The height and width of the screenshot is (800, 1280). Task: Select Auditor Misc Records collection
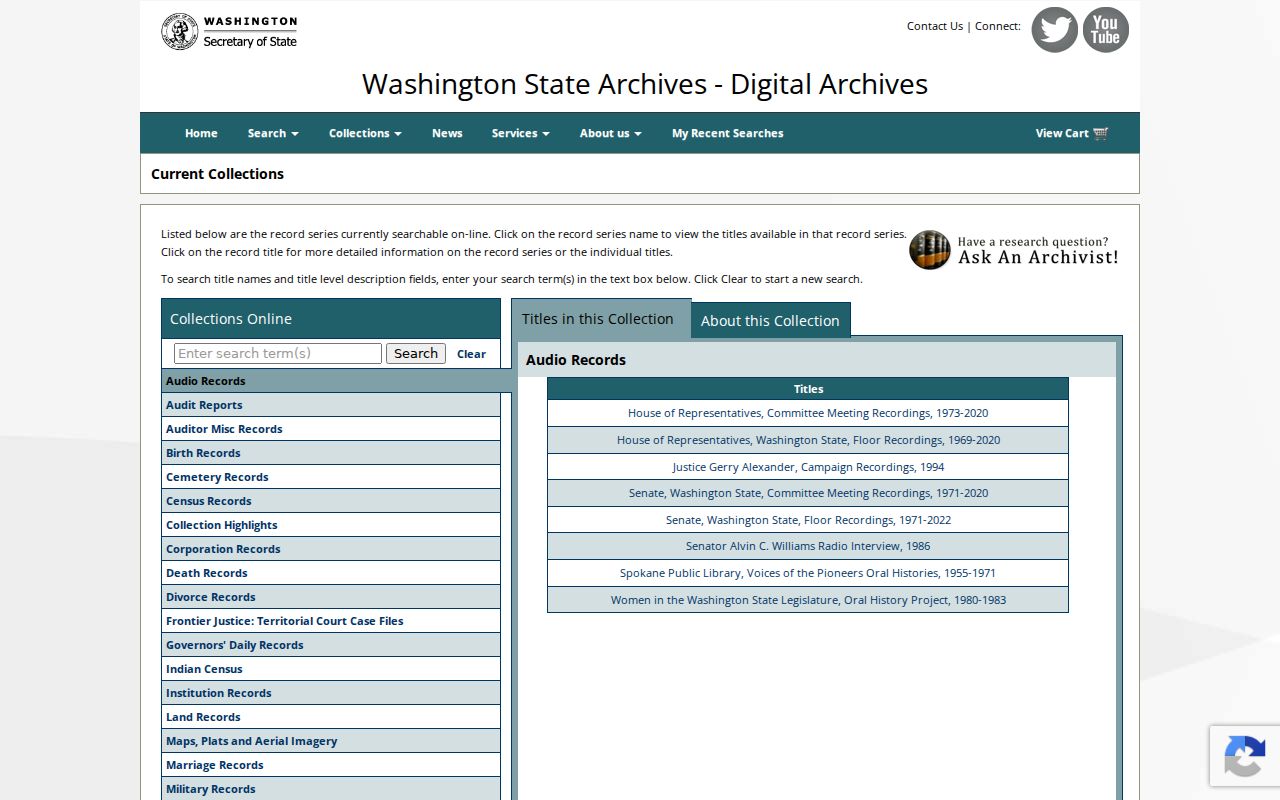coord(331,429)
